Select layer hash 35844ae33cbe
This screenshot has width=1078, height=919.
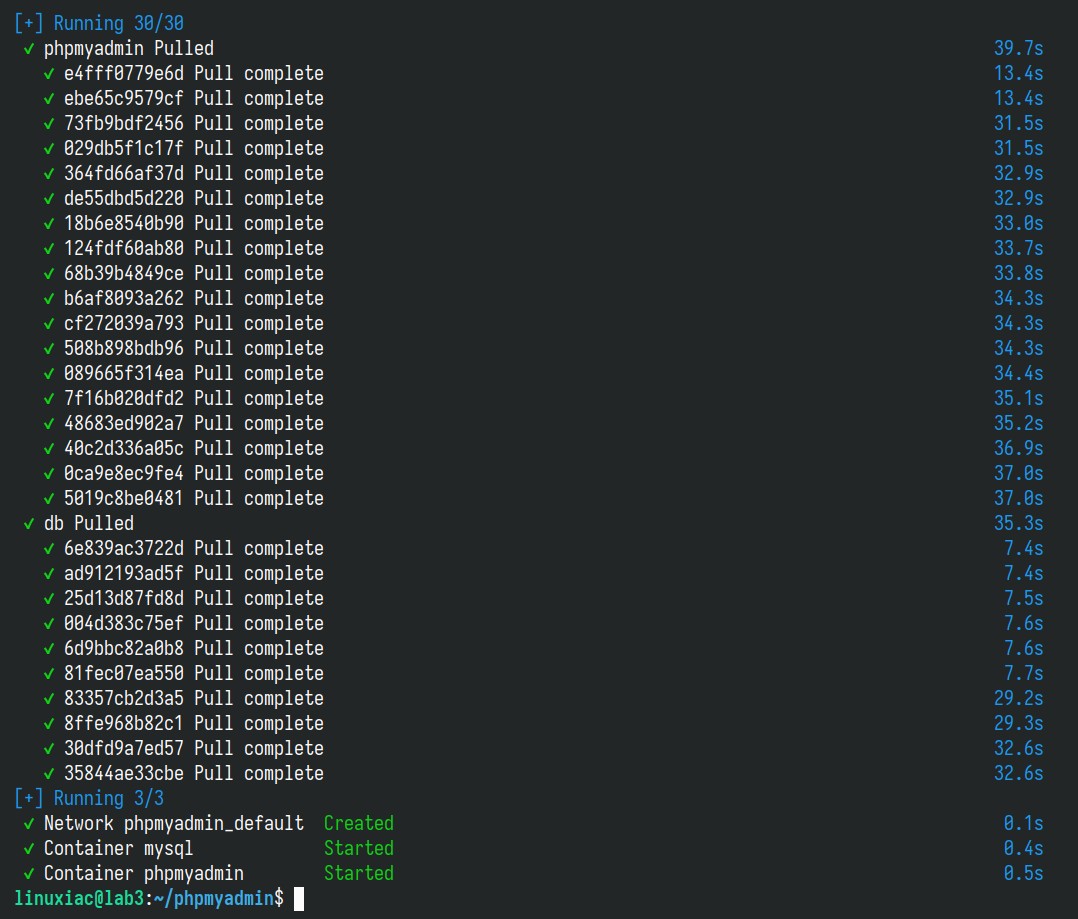click(x=124, y=773)
